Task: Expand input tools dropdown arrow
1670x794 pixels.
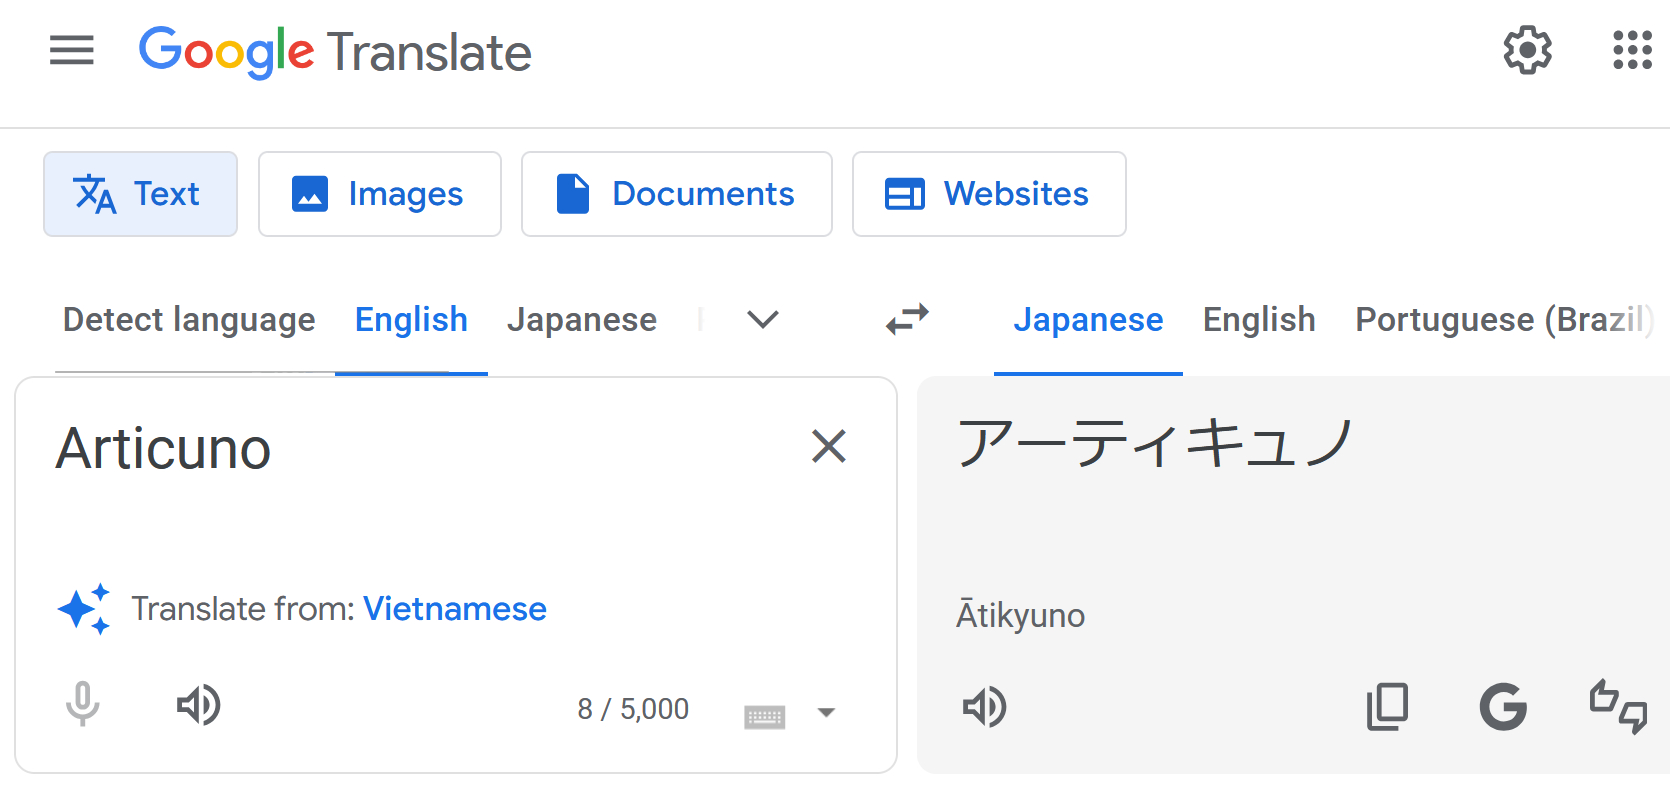Action: click(826, 713)
